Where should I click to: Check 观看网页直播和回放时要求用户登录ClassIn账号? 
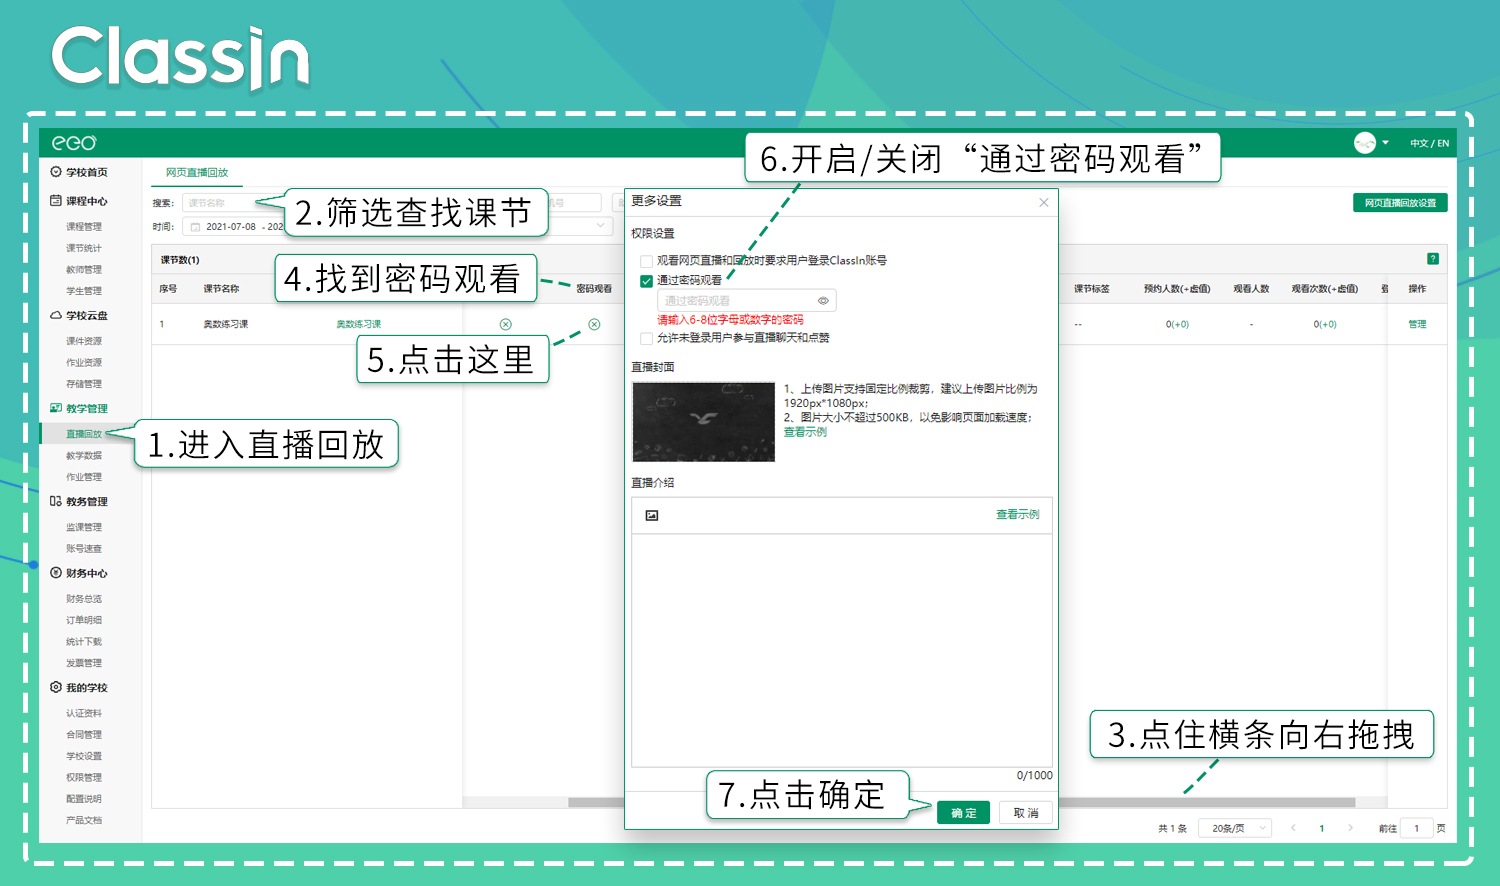pos(646,261)
